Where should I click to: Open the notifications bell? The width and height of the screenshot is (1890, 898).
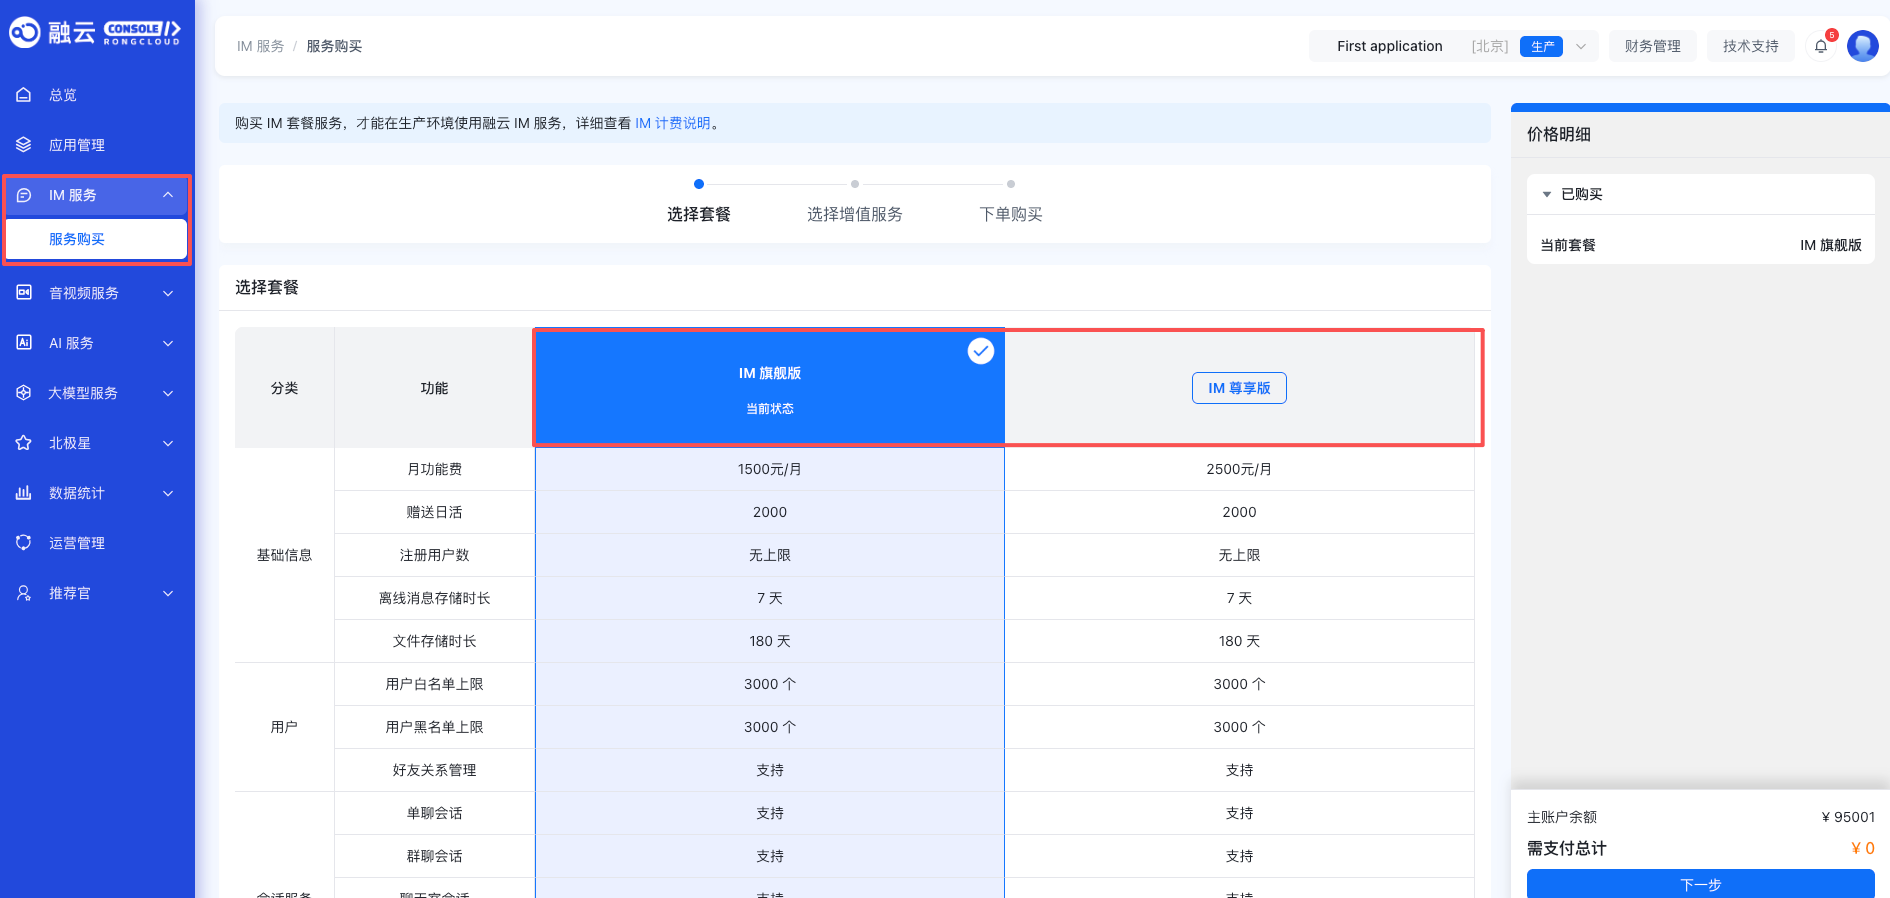(1821, 46)
